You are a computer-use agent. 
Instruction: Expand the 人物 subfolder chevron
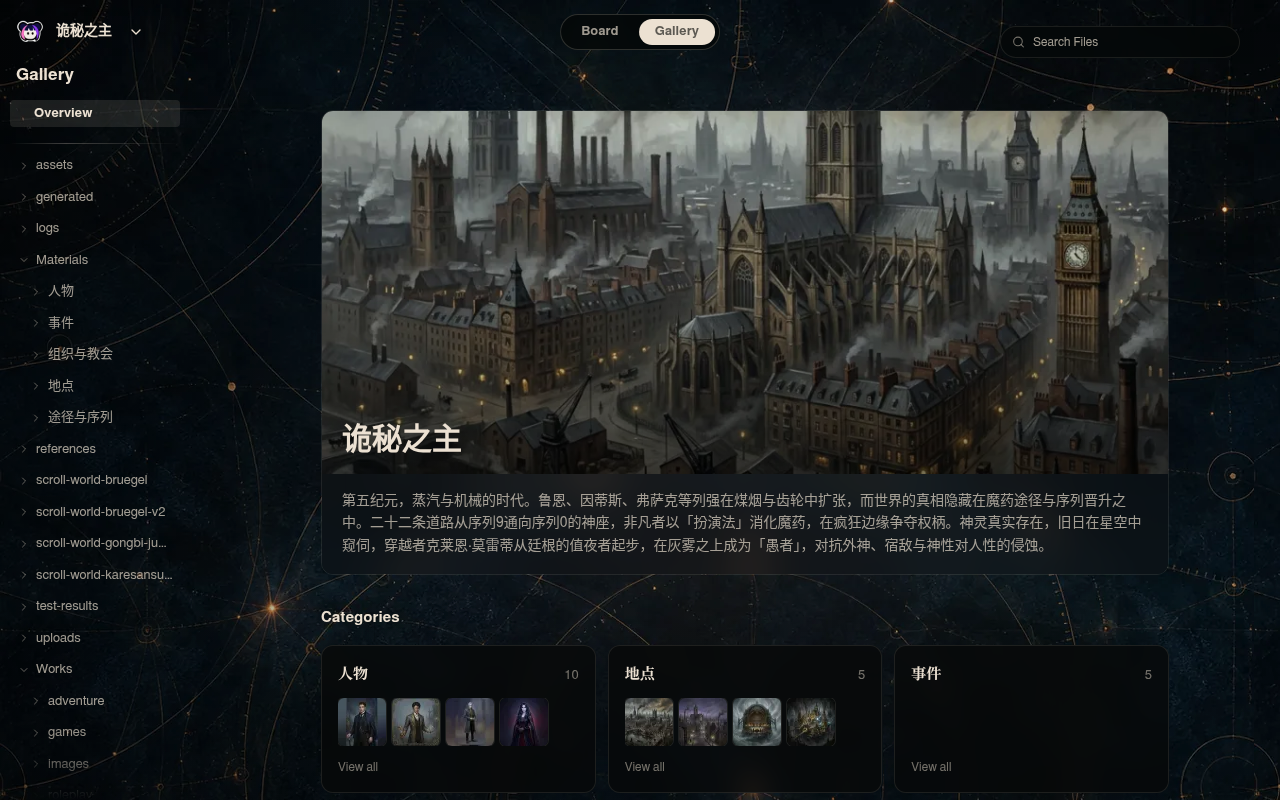point(37,291)
